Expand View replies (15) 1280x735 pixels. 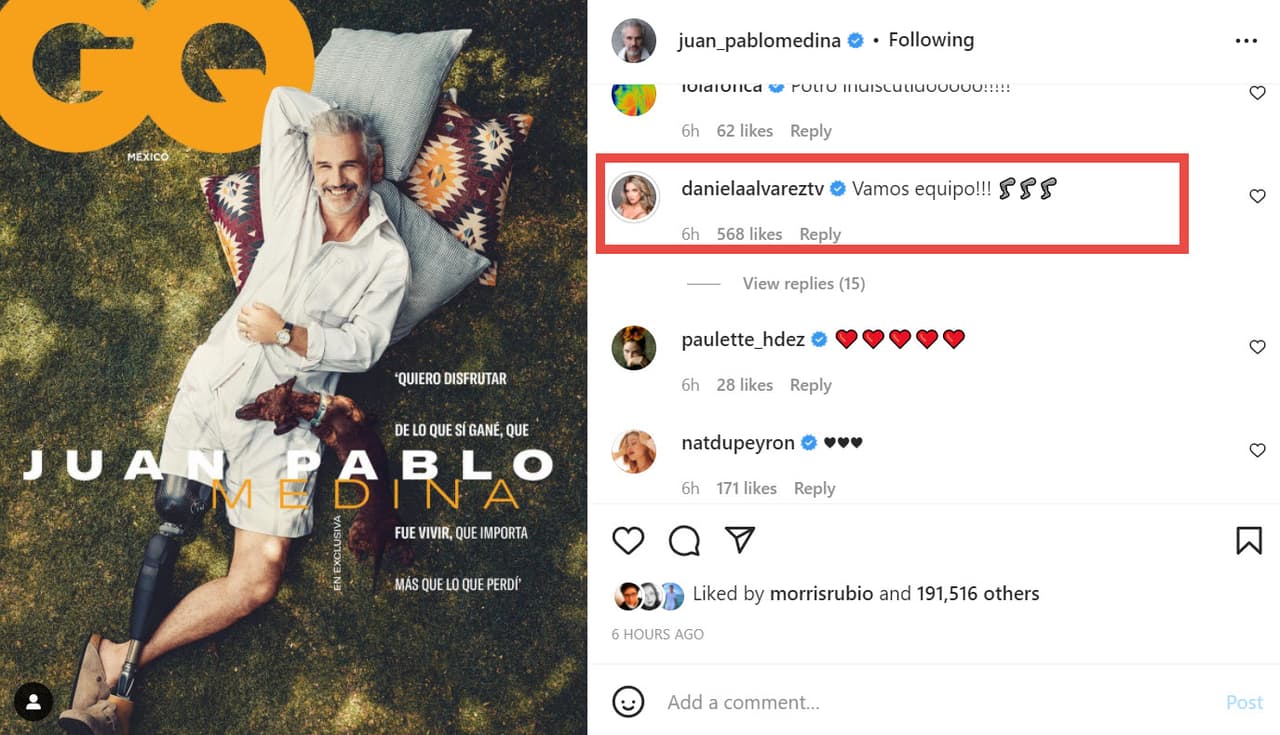[x=803, y=284]
